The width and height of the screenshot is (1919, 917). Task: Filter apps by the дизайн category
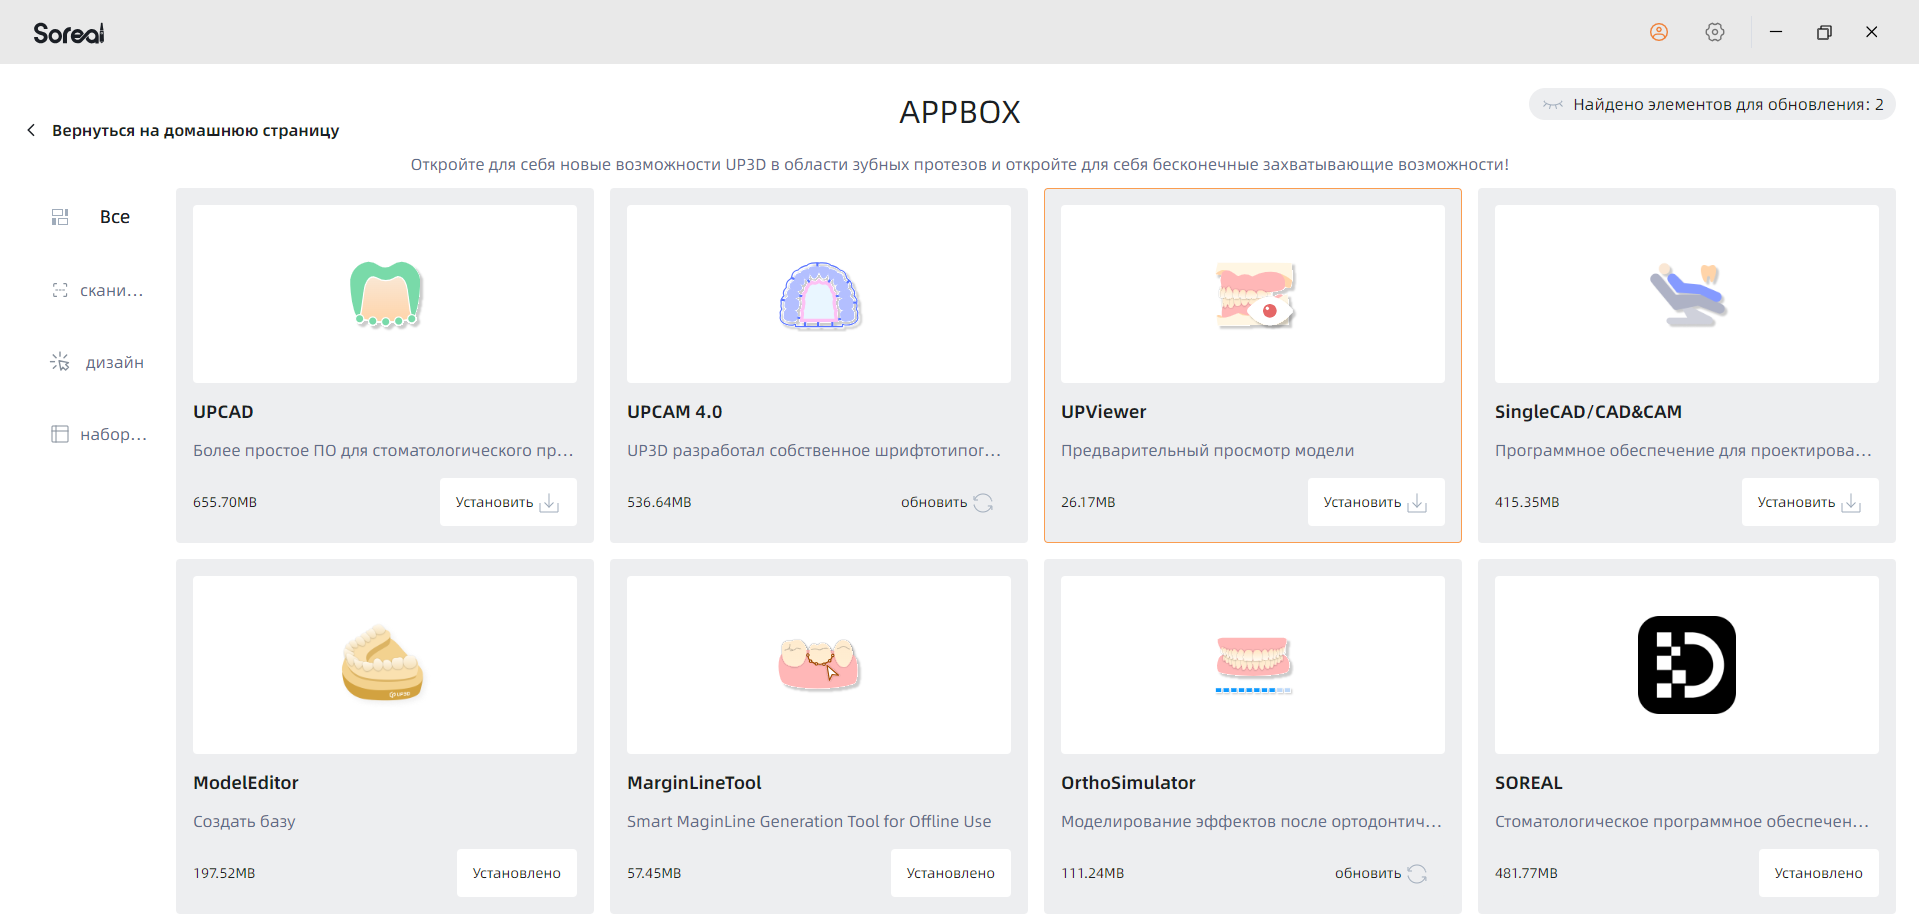point(115,362)
